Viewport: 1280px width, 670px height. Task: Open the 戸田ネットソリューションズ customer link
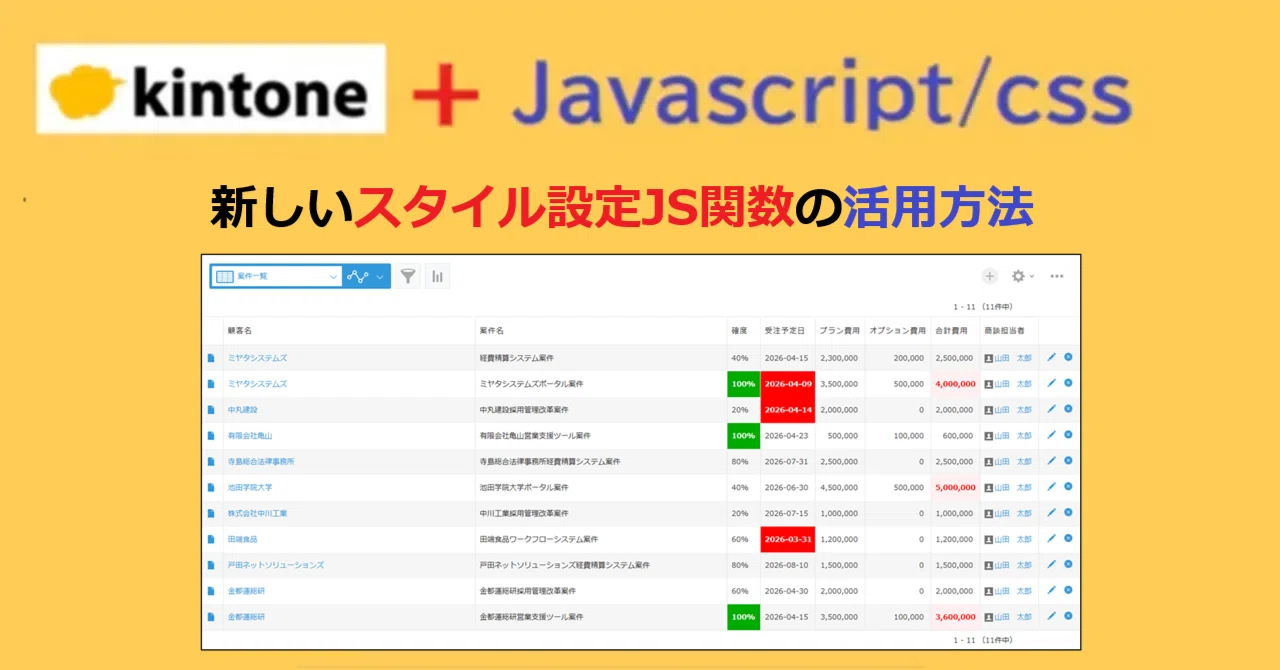tap(276, 565)
